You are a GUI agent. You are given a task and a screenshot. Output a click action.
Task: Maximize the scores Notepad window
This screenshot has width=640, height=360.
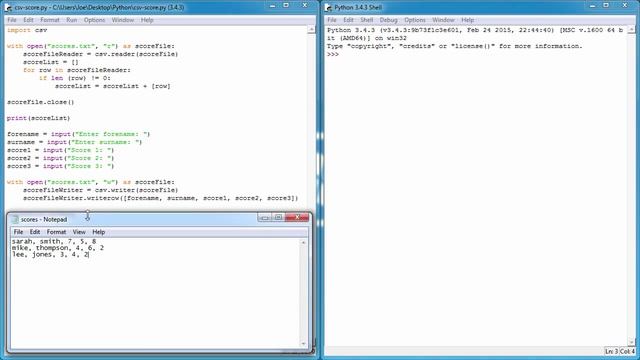pyautogui.click(x=278, y=217)
